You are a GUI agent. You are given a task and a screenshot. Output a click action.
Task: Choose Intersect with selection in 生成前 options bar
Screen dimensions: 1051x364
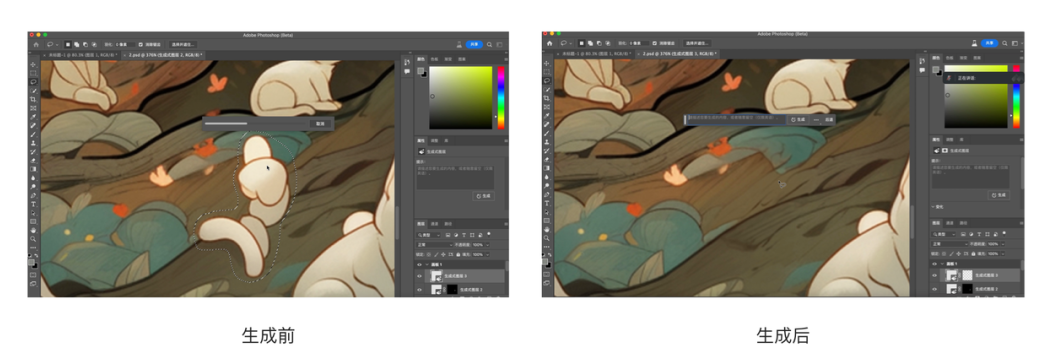coord(94,44)
